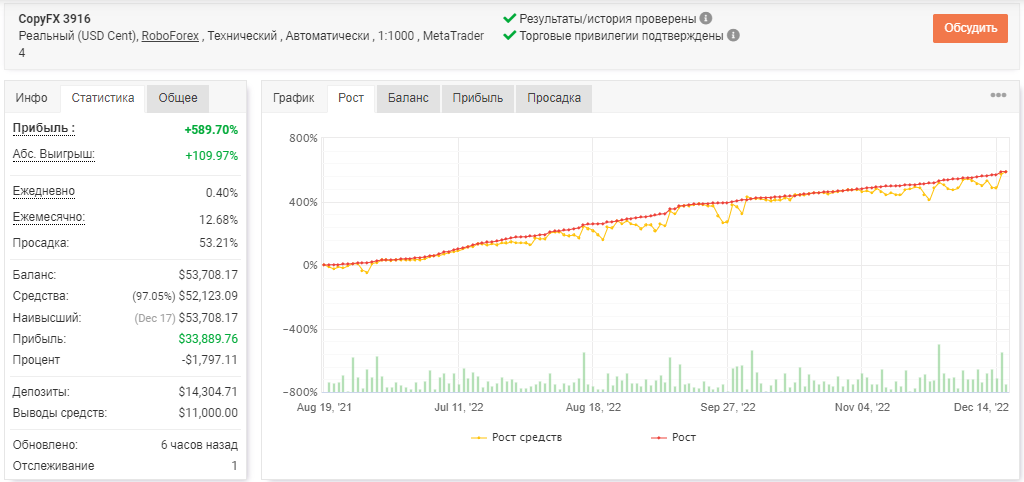
Task: Click the +109.97% absolute gain value
Action: coord(211,156)
